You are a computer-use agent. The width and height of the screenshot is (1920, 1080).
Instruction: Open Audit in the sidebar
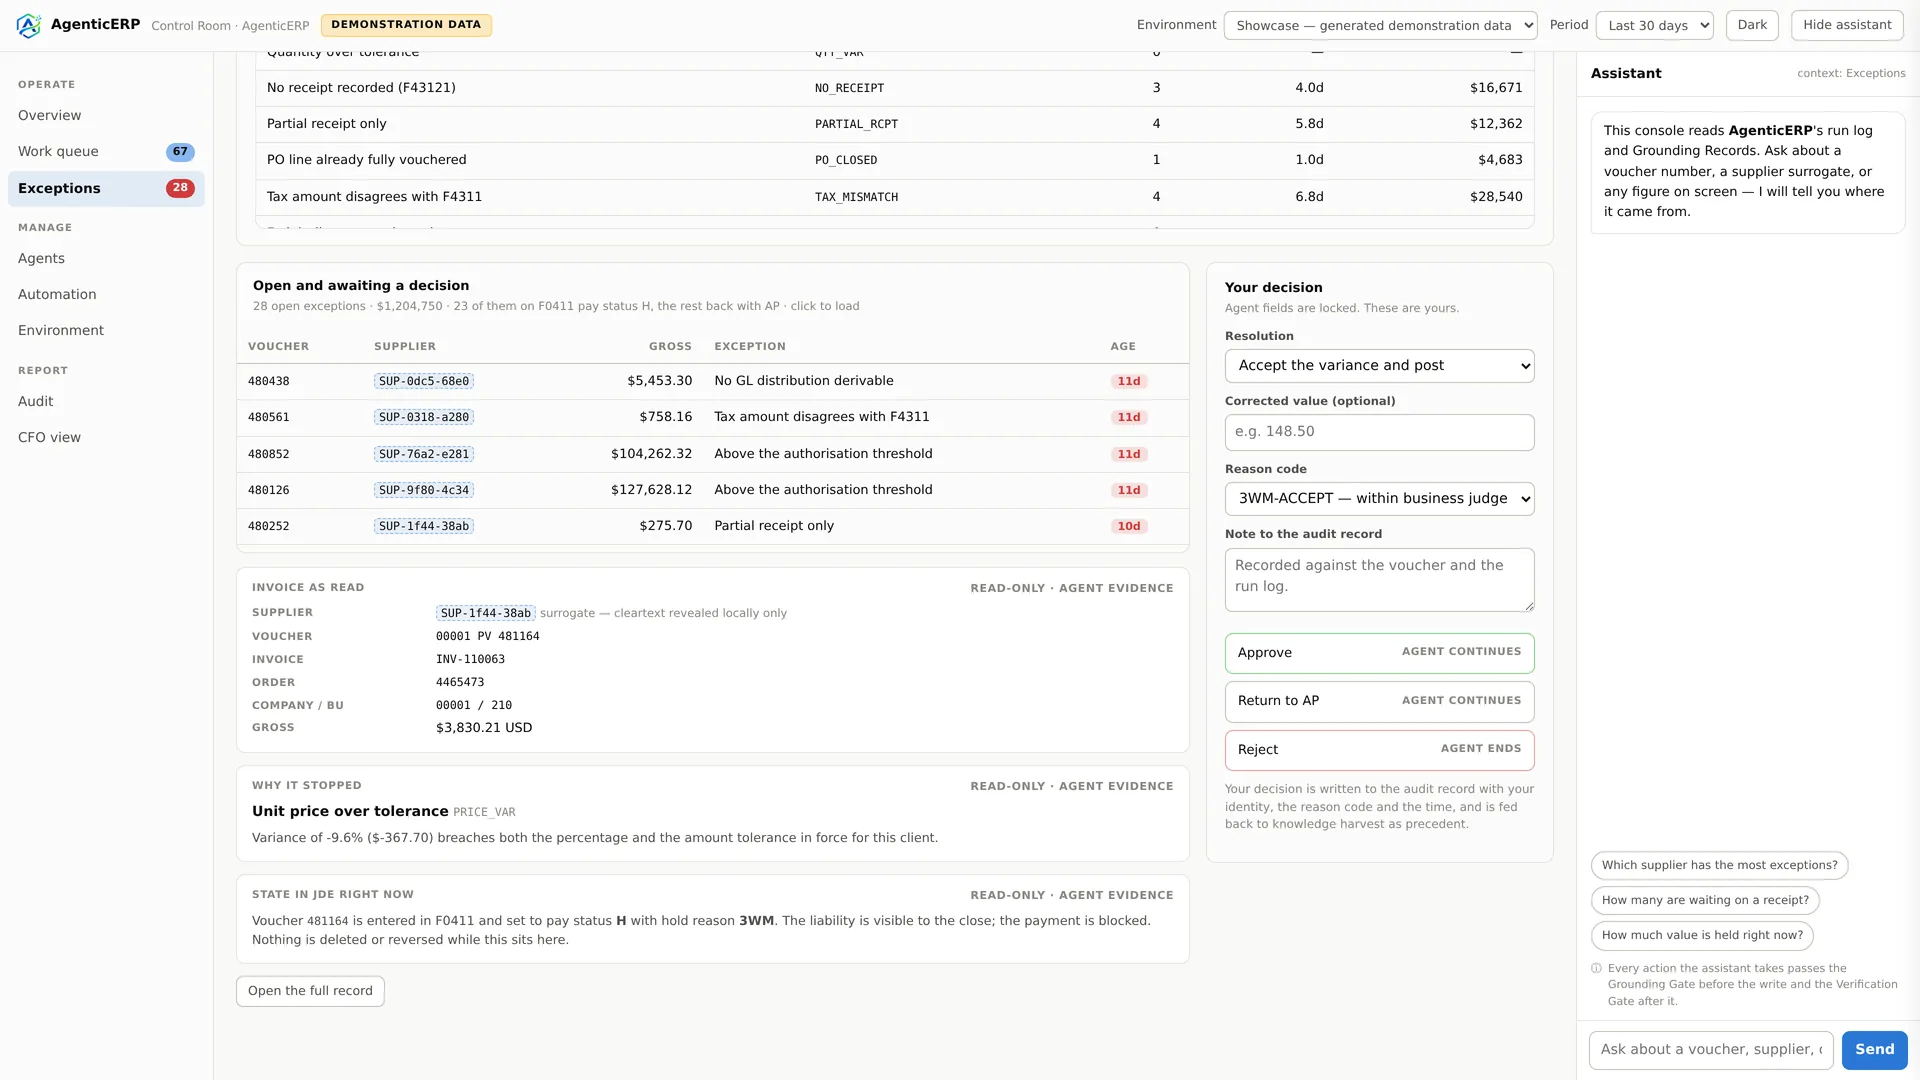(106, 402)
